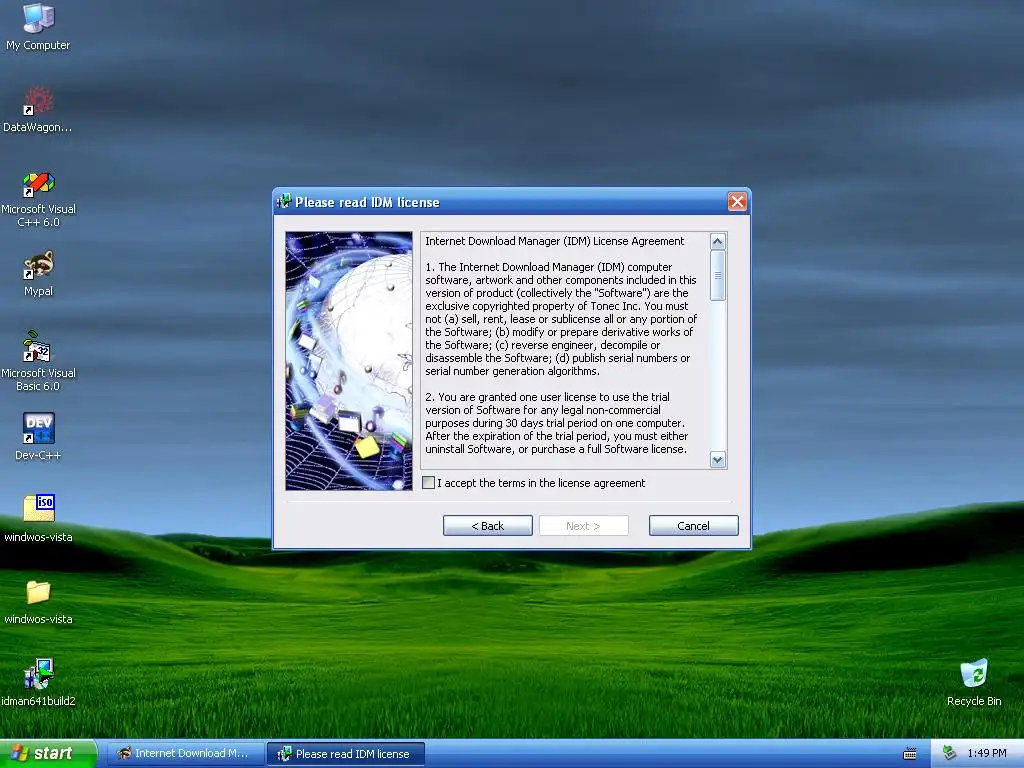Click the IDM globe artwork image
Image resolution: width=1024 pixels, height=768 pixels.
349,361
